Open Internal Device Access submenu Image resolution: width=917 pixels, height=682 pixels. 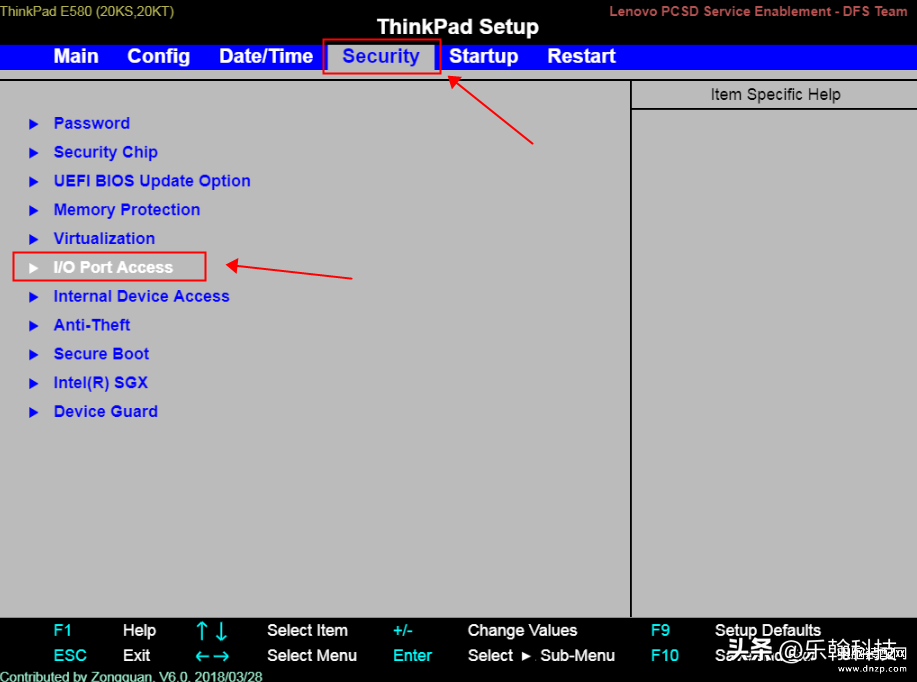tap(142, 296)
